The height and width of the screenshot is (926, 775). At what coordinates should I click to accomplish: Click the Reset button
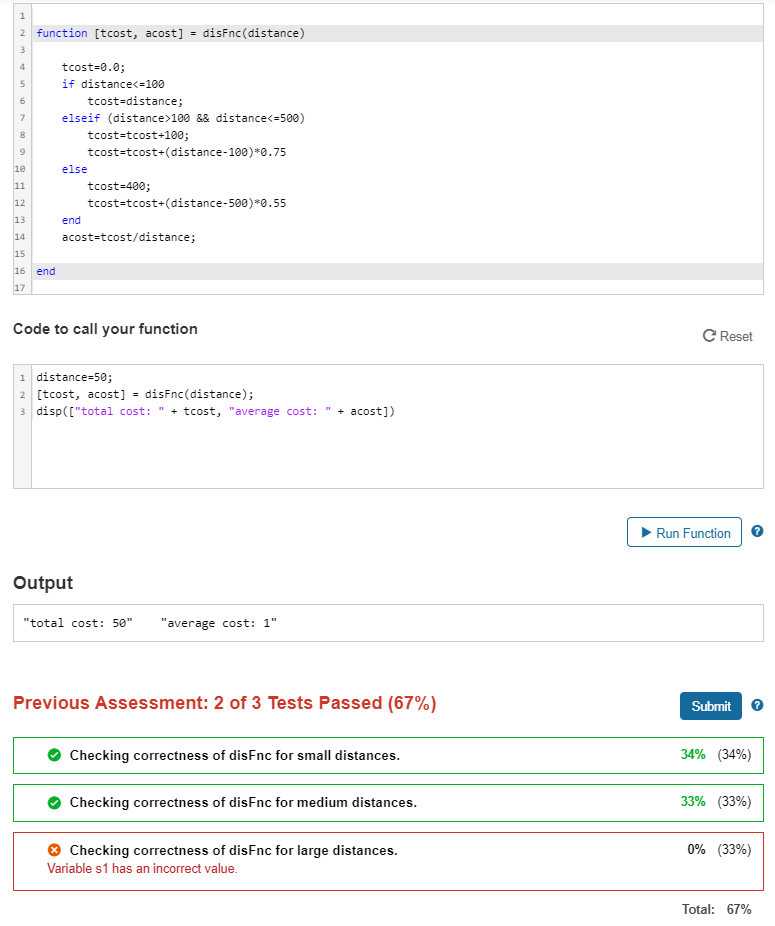(x=727, y=336)
